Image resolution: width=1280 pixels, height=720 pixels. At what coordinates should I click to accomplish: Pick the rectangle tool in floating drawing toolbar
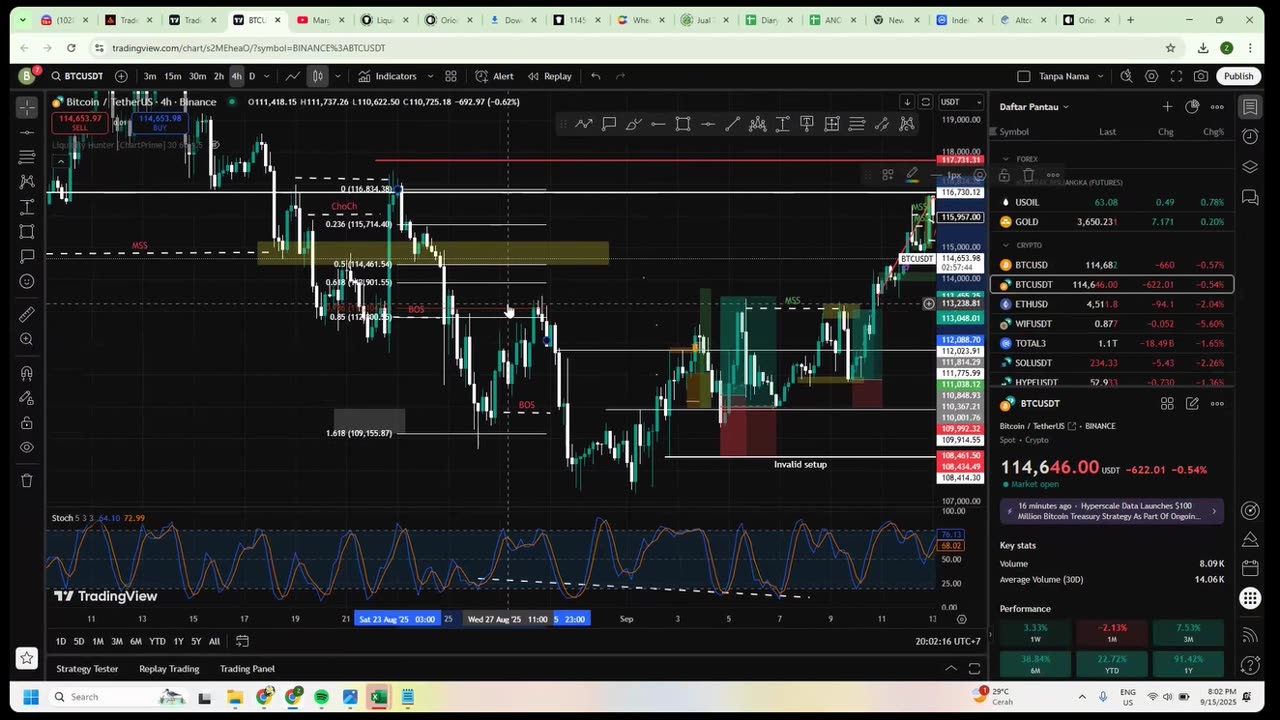click(683, 124)
